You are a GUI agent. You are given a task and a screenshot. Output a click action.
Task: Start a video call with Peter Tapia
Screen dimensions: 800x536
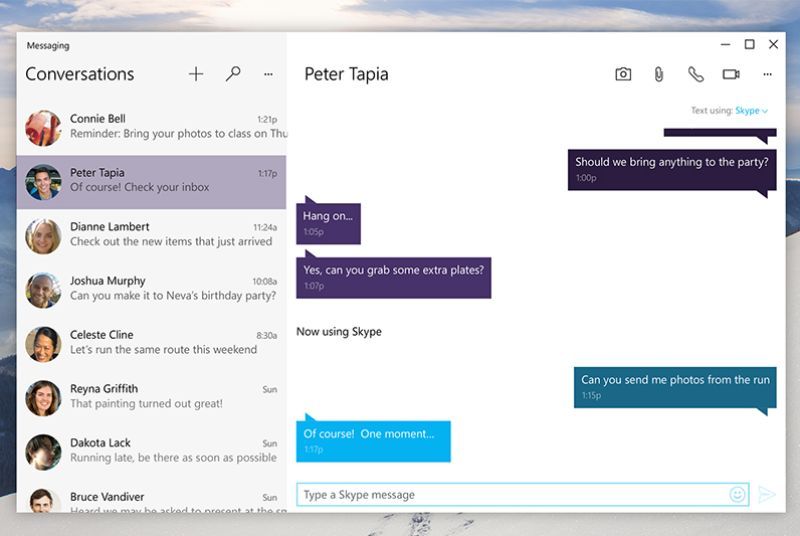pyautogui.click(x=731, y=74)
